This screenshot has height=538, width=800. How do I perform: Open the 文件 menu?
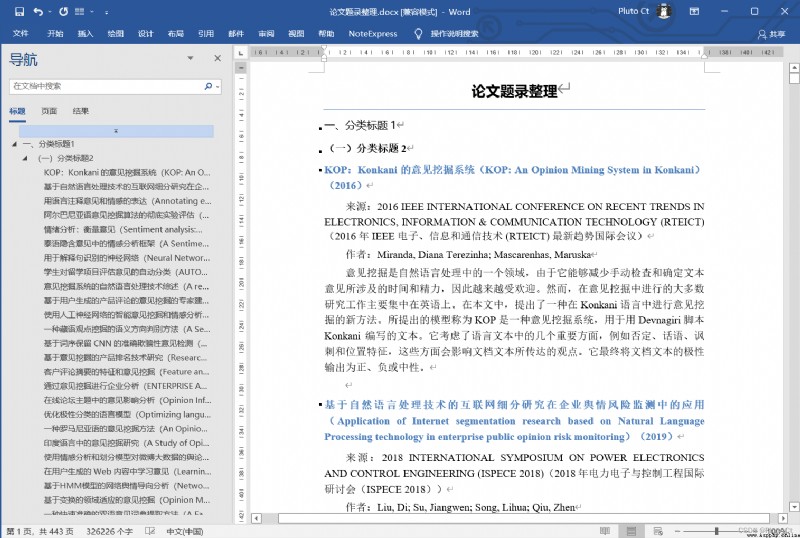[x=20, y=34]
